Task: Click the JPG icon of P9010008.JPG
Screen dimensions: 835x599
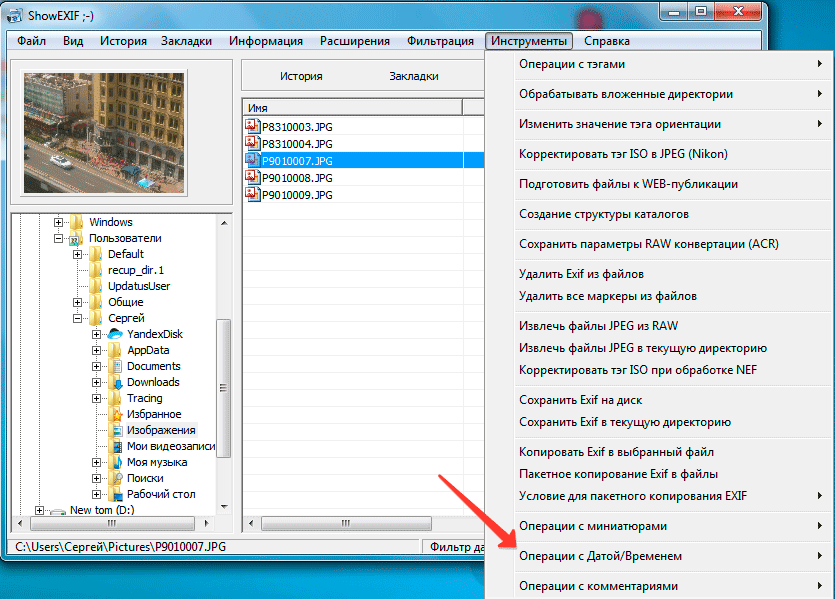Action: click(x=252, y=177)
